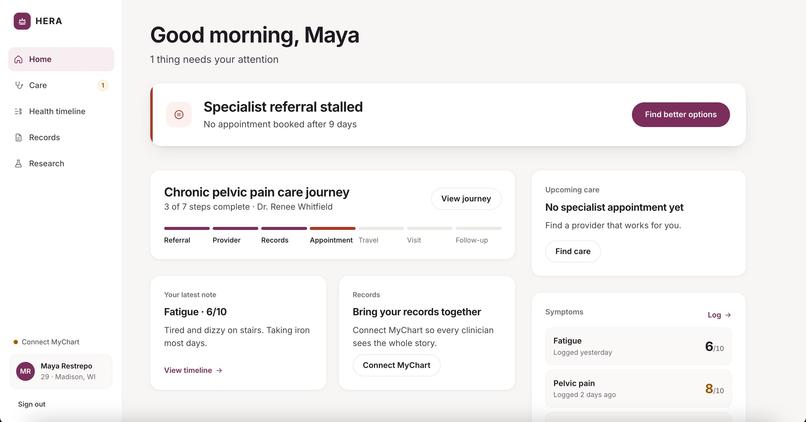Click Connect MyChart button in Records card

tap(396, 365)
